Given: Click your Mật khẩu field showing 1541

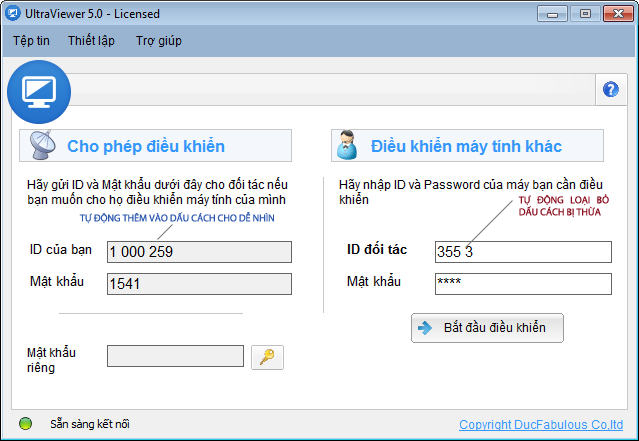Looking at the screenshot, I should click(199, 284).
